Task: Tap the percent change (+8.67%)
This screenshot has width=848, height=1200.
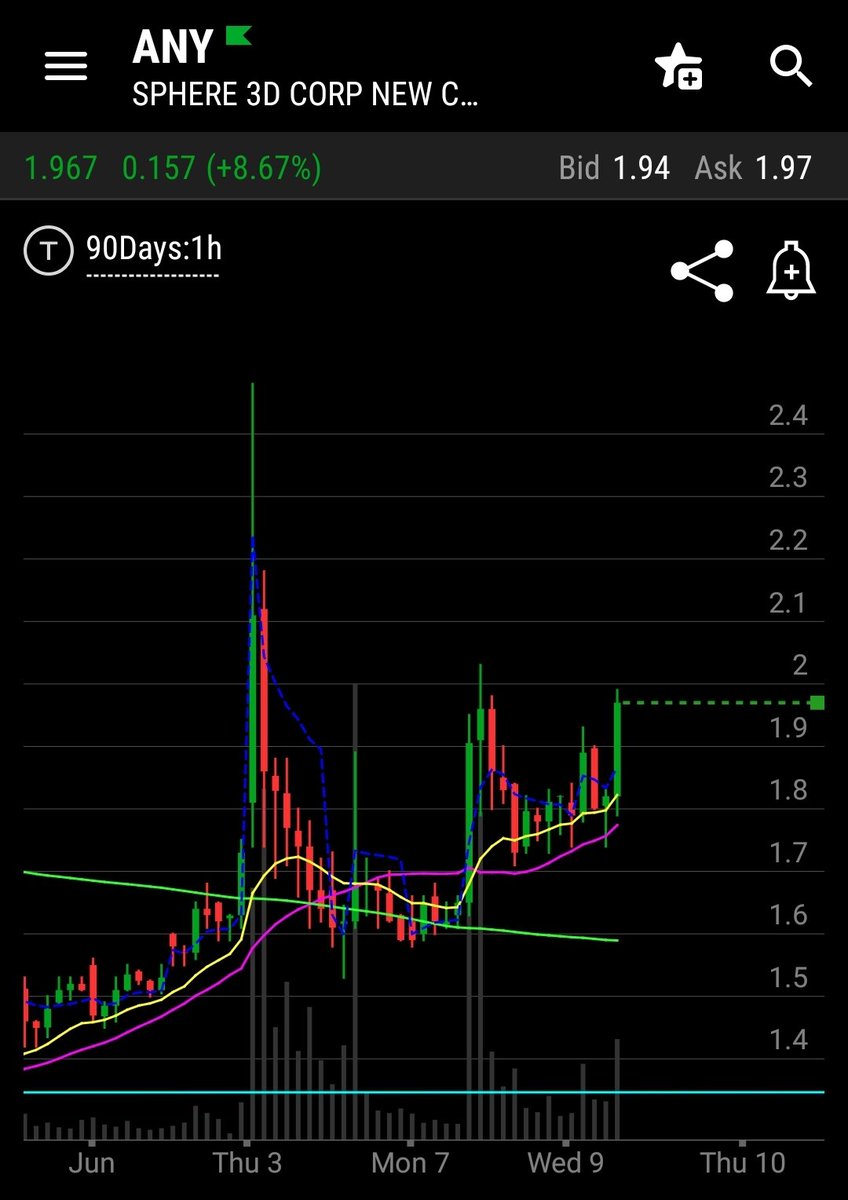Action: [264, 167]
